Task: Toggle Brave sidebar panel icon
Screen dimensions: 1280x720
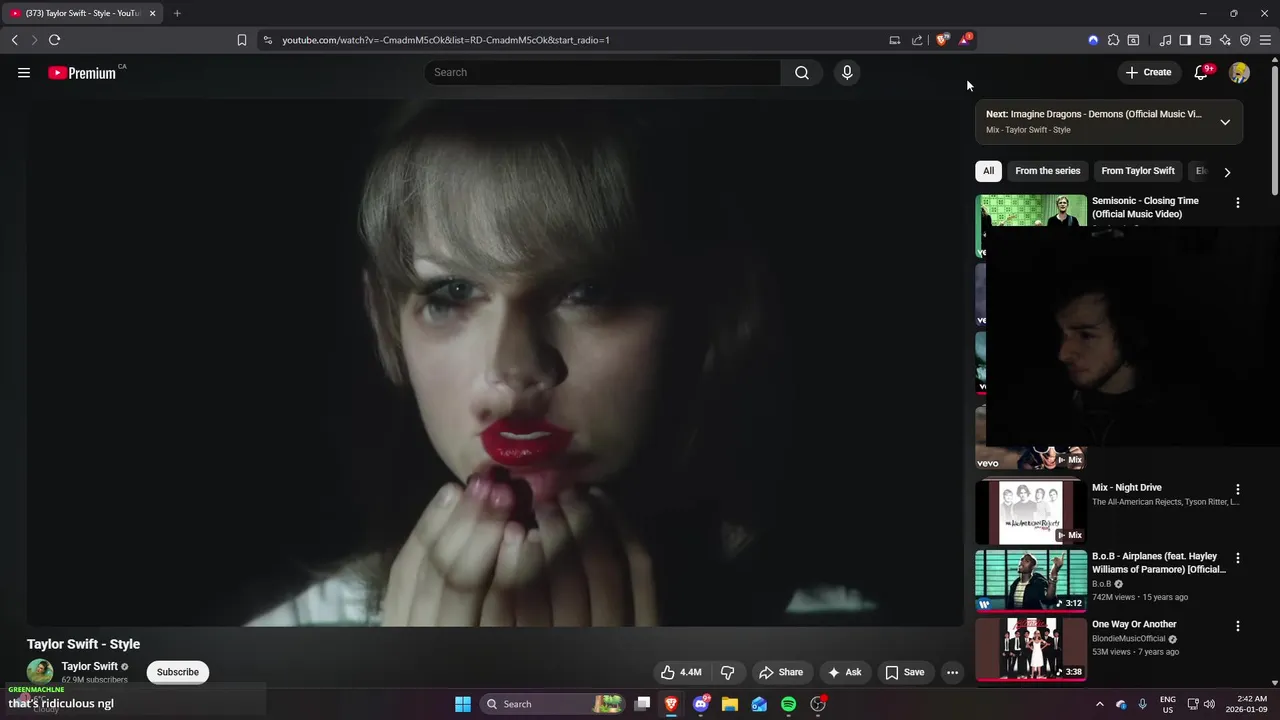Action: (x=1185, y=40)
